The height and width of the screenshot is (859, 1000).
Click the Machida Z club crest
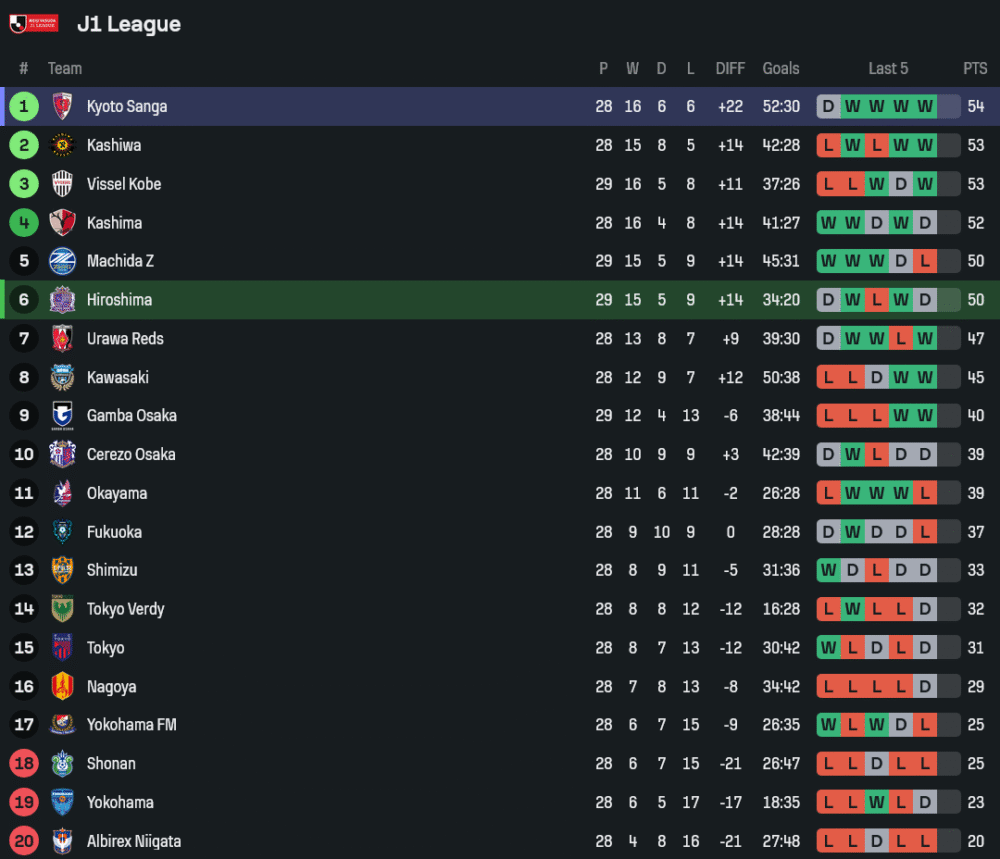tap(62, 261)
